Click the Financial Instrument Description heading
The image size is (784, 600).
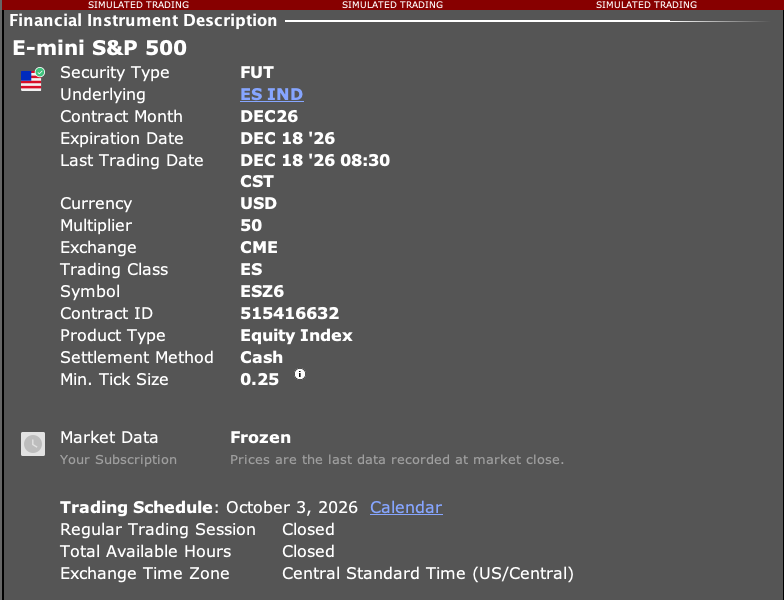pos(143,20)
